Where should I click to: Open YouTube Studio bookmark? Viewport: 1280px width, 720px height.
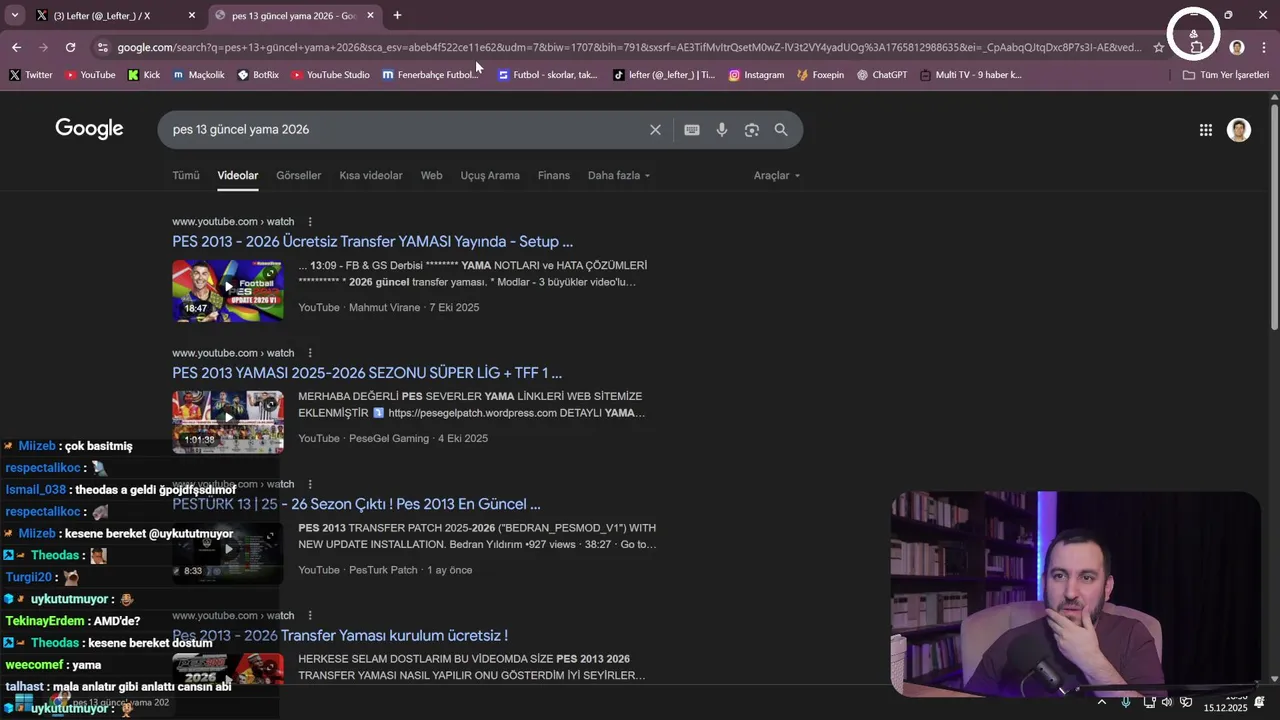(330, 75)
